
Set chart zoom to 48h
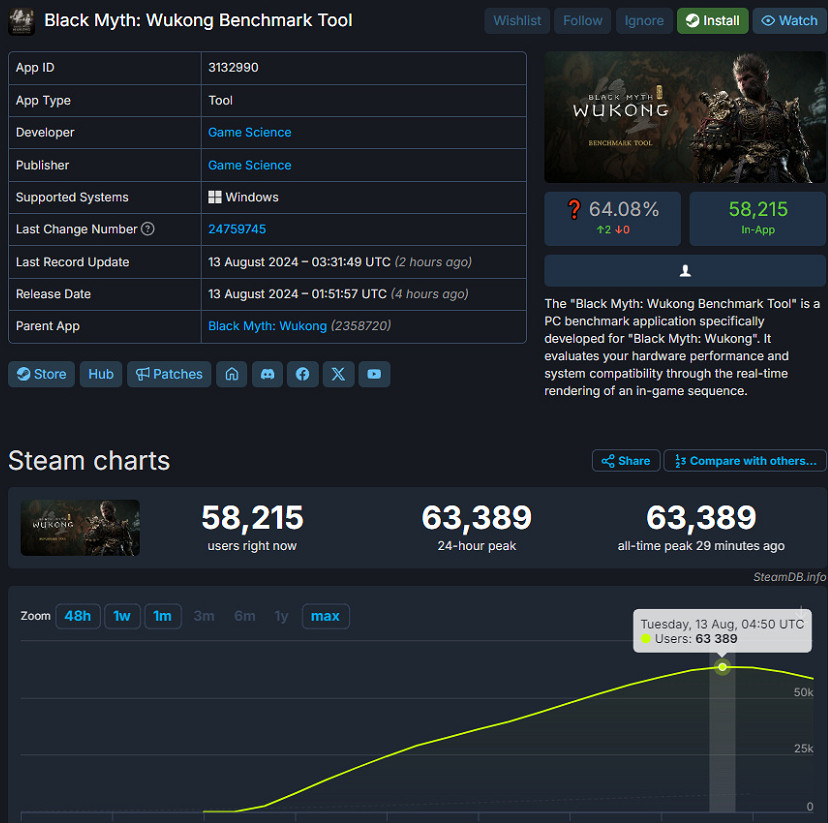[x=77, y=616]
